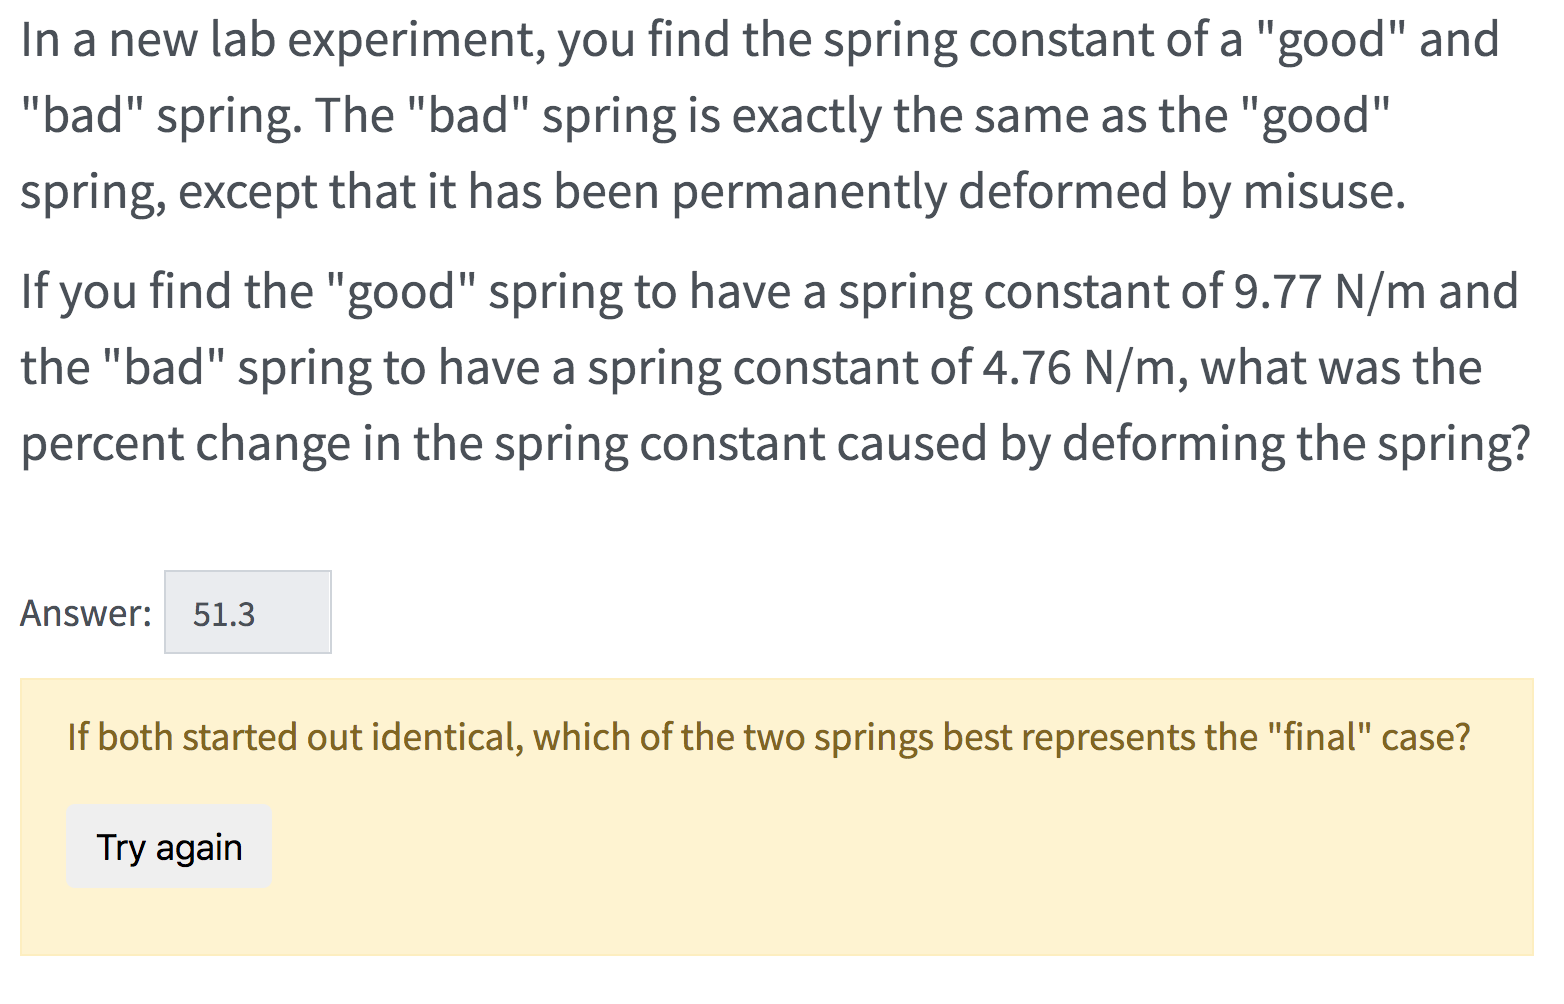Image resolution: width=1564 pixels, height=1004 pixels.
Task: Place cursor in the answer entry box
Action: pyautogui.click(x=247, y=612)
